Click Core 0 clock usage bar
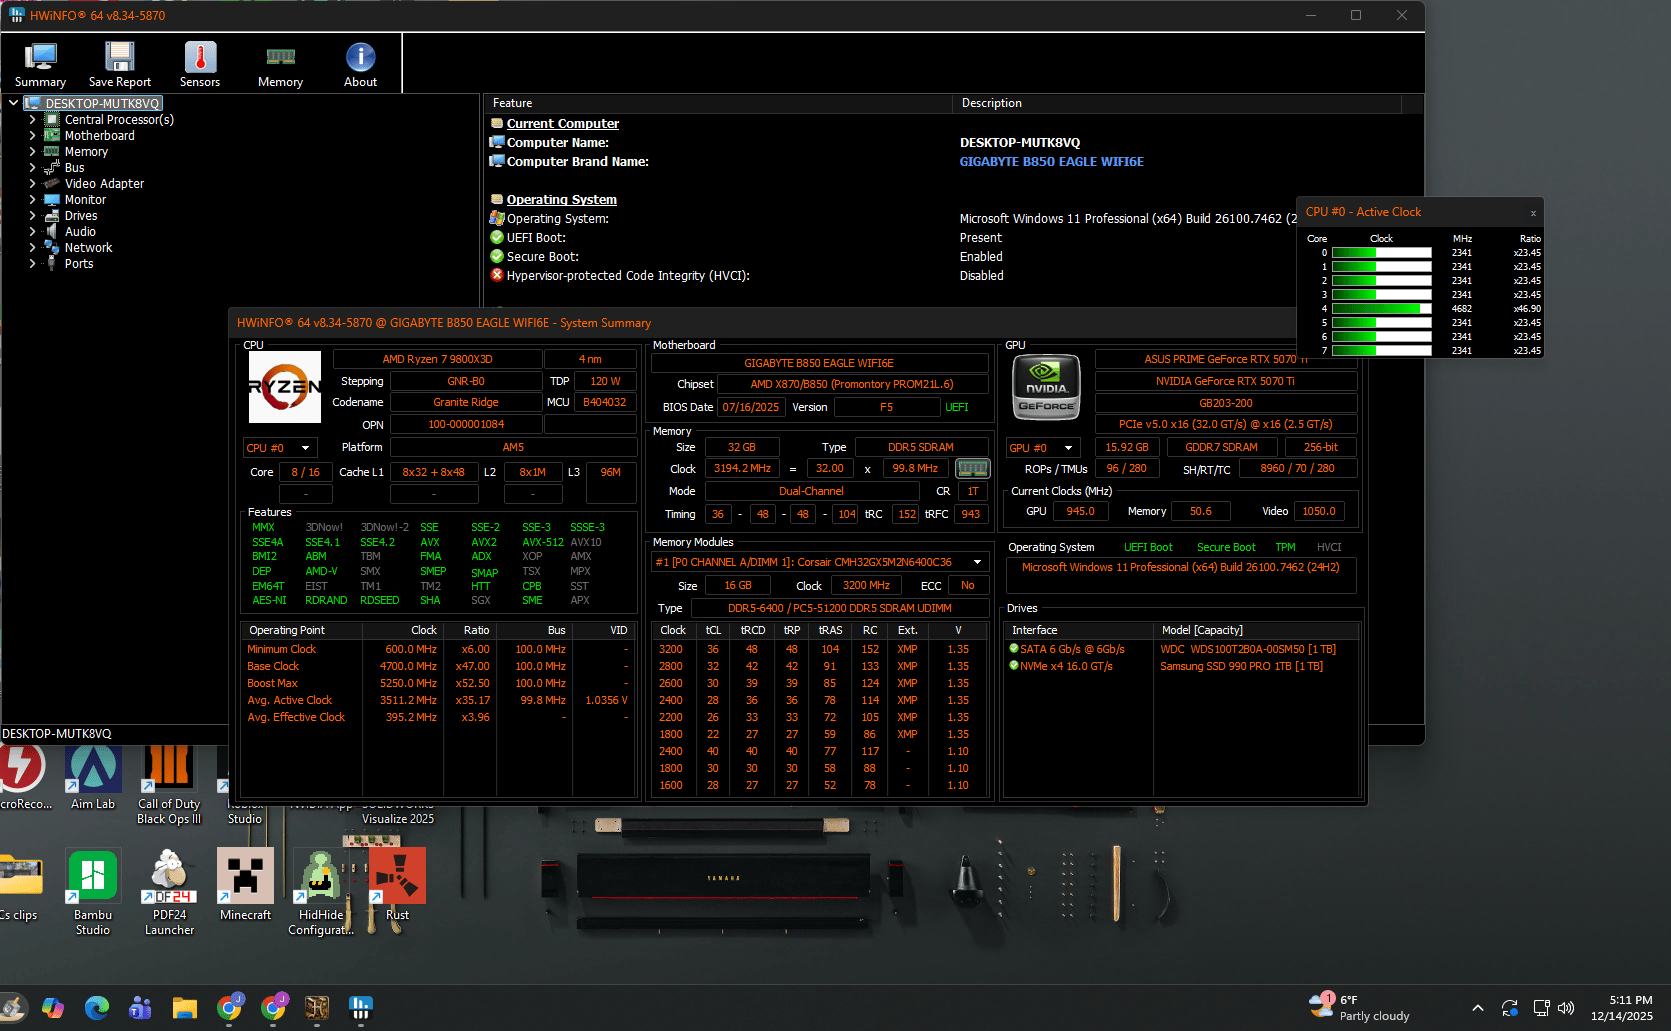This screenshot has width=1671, height=1031. 1382,253
